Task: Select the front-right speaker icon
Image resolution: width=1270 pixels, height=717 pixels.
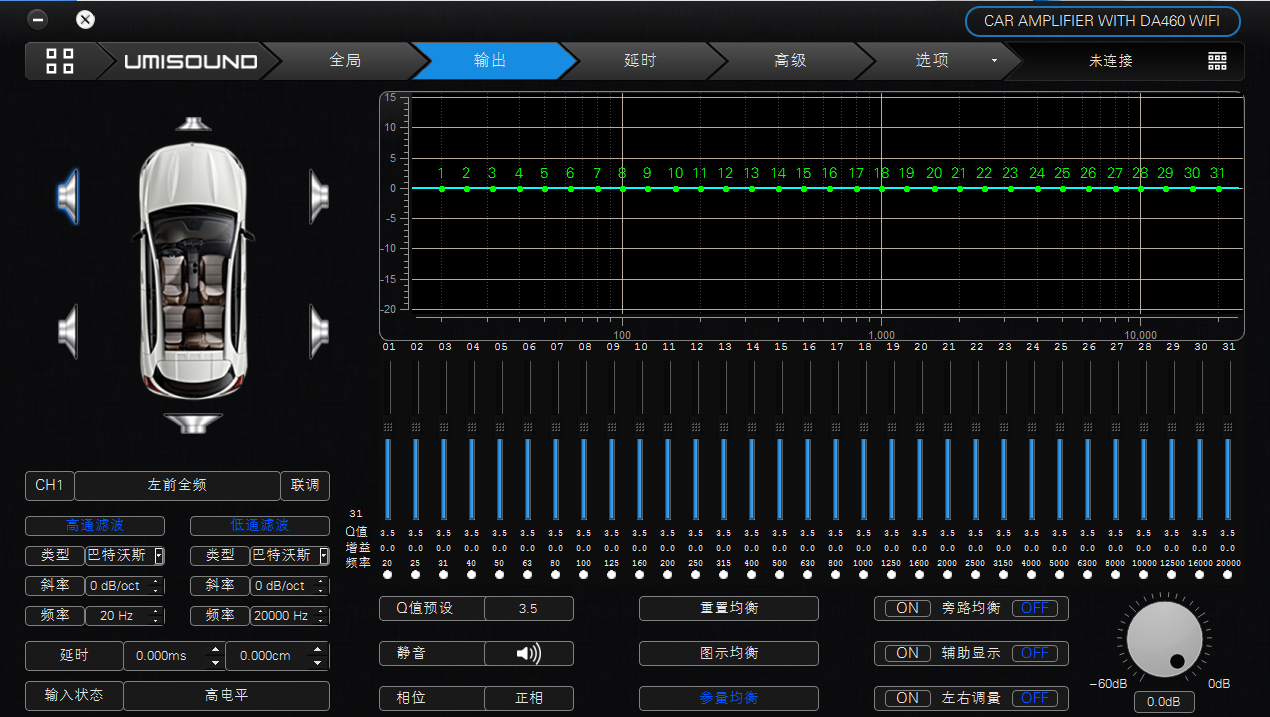Action: [x=319, y=196]
